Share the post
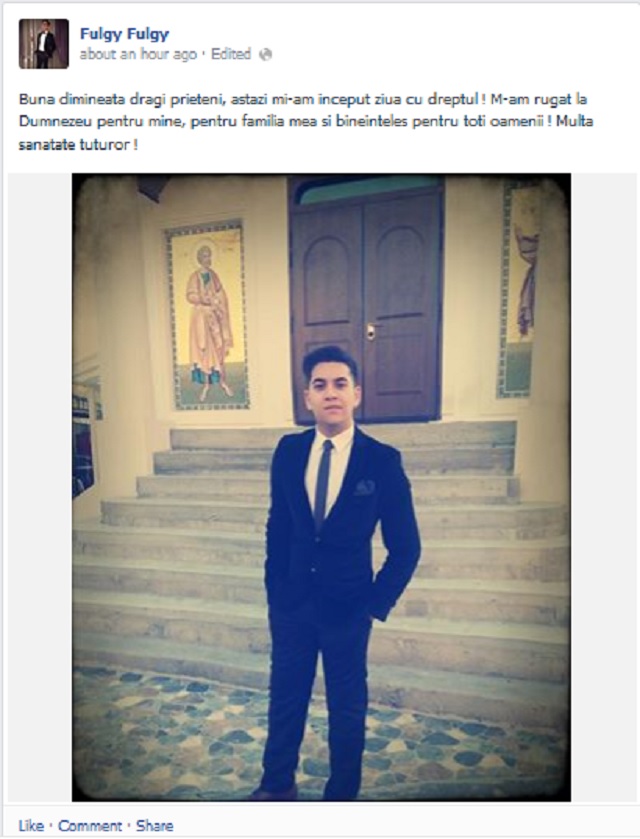 154,826
